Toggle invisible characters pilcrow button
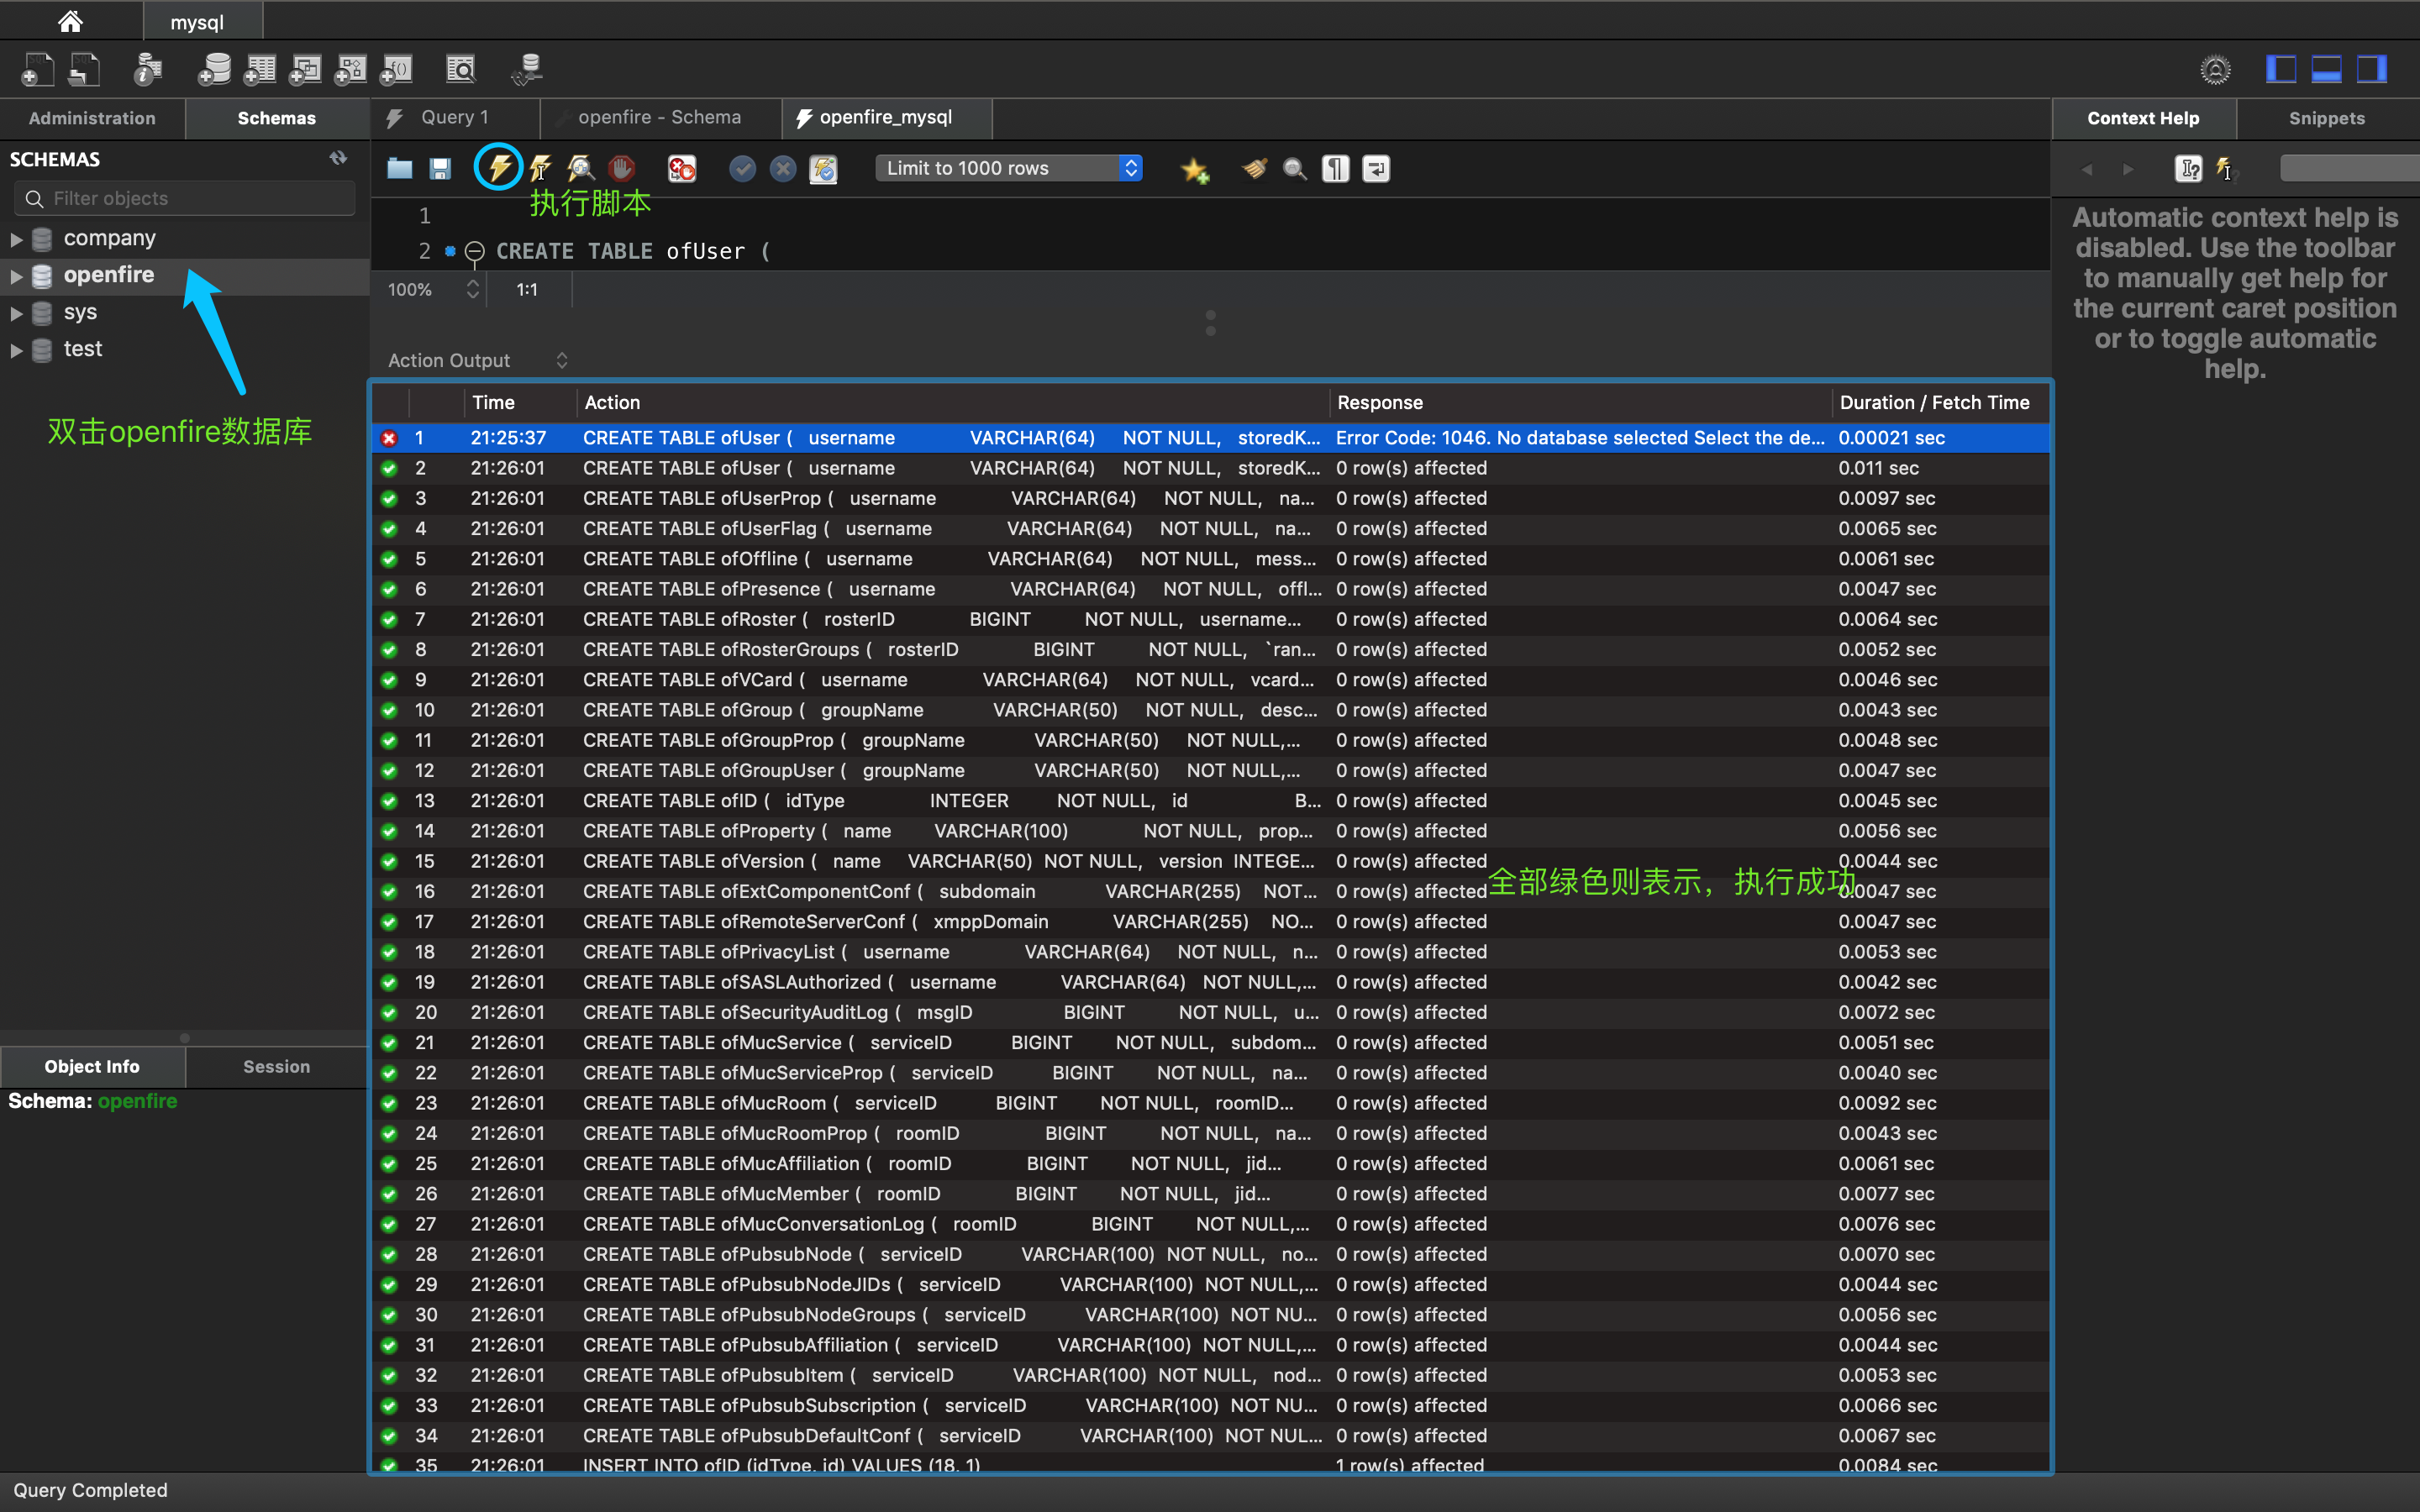Viewport: 2420px width, 1512px height. pos(1336,168)
